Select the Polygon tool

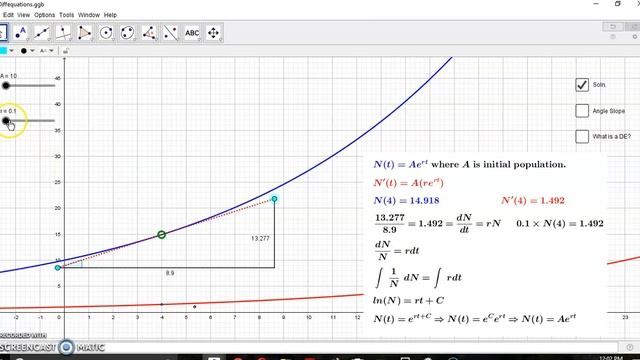pos(84,33)
